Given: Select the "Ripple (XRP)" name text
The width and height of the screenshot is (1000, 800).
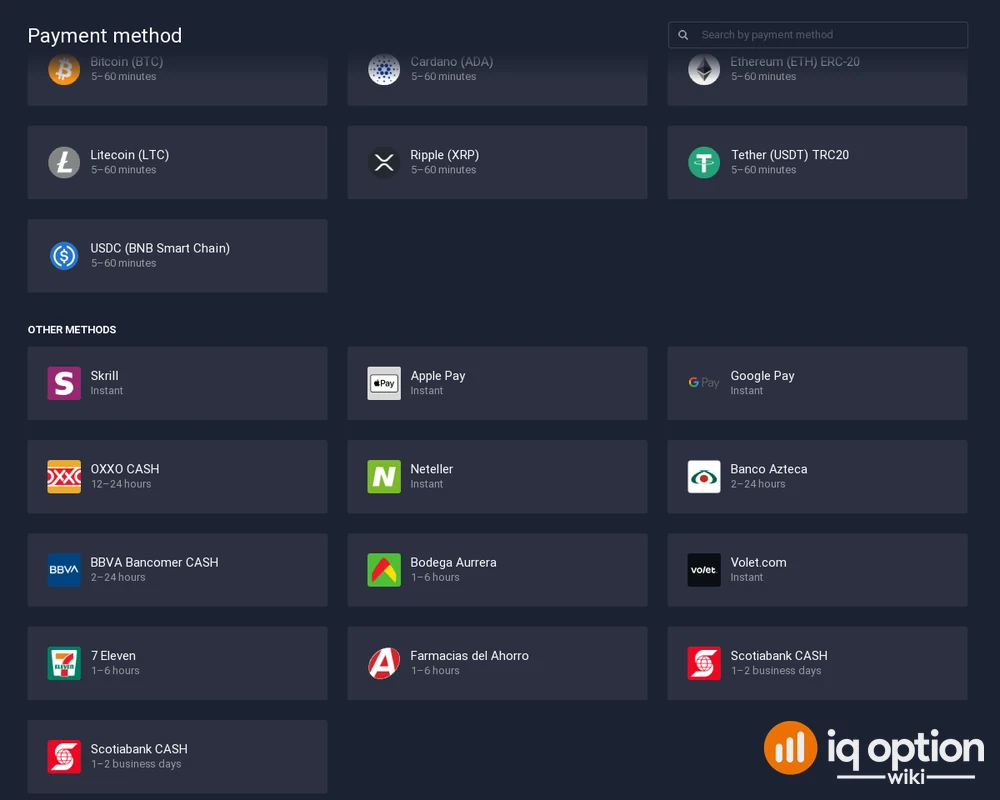Looking at the screenshot, I should click(x=445, y=155).
